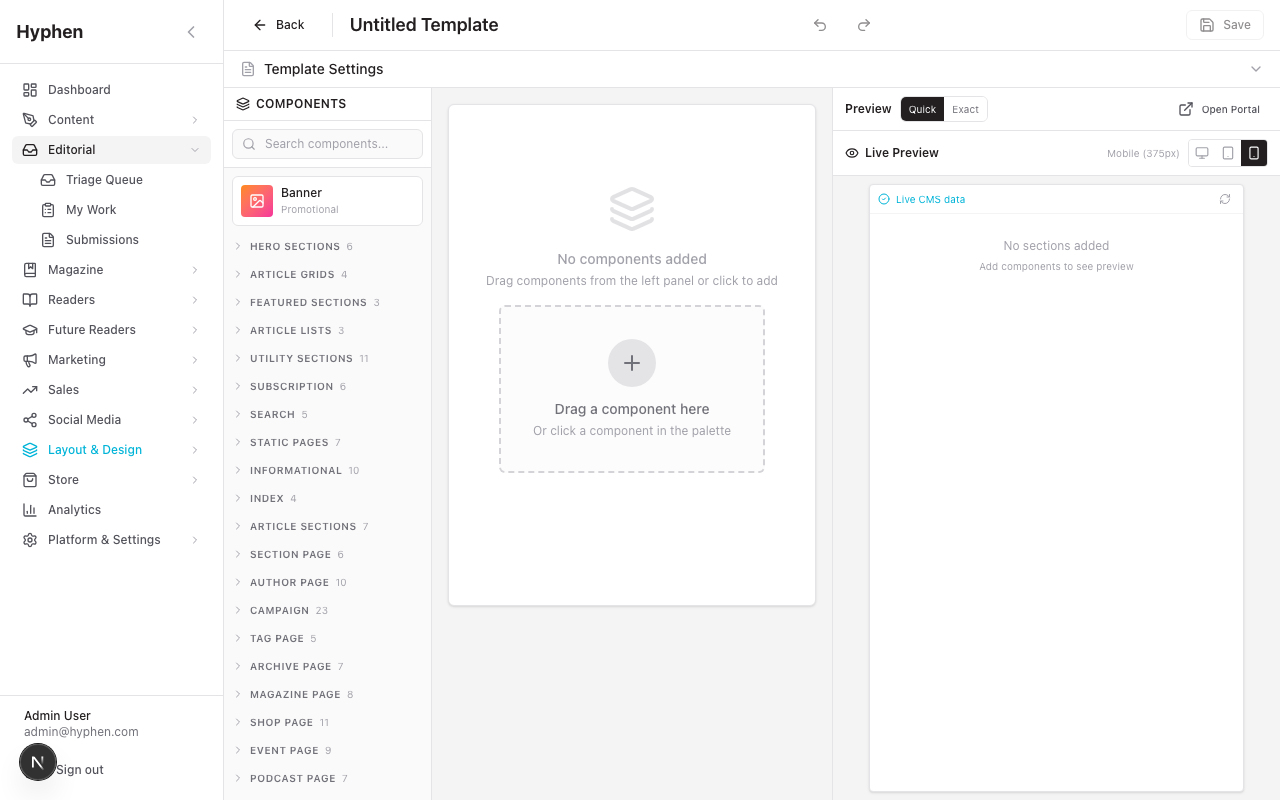Collapse the Template Settings panel chevron
Screen dimensions: 1280x800
1256,69
